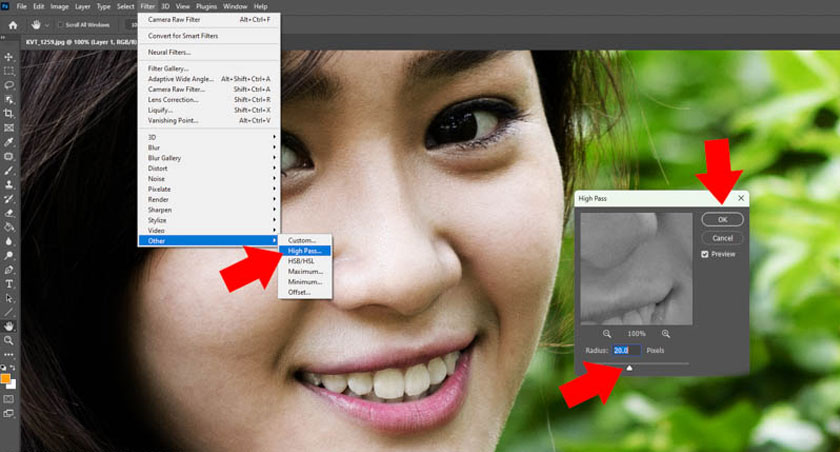The image size is (840, 452).
Task: Choose Liquify from Filter menu
Action: point(208,110)
